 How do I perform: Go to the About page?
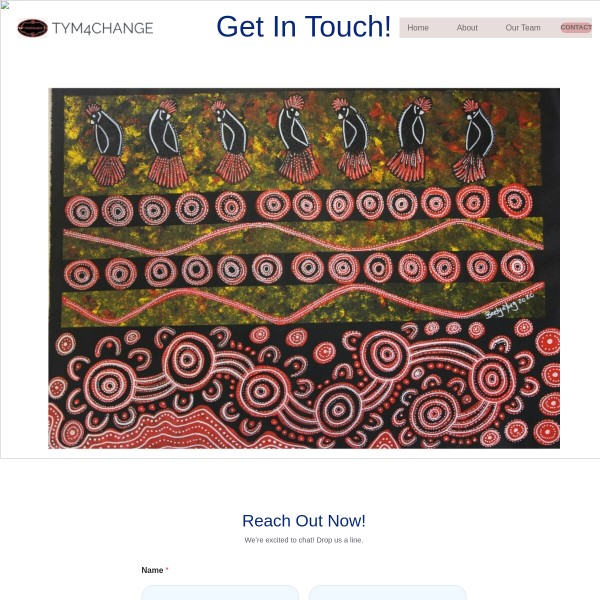pos(467,28)
